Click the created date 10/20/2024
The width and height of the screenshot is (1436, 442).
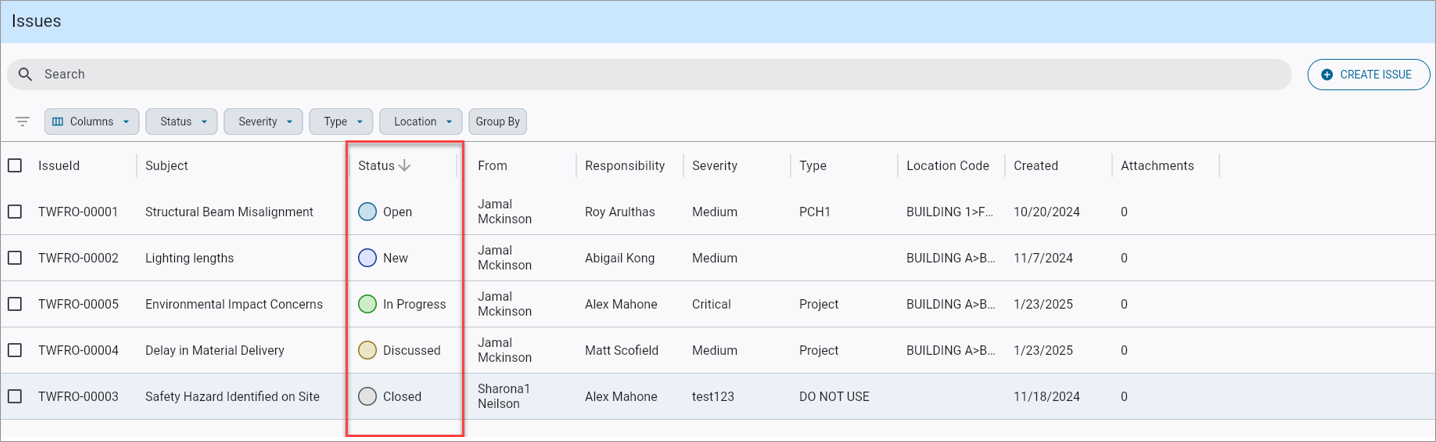tap(1046, 212)
